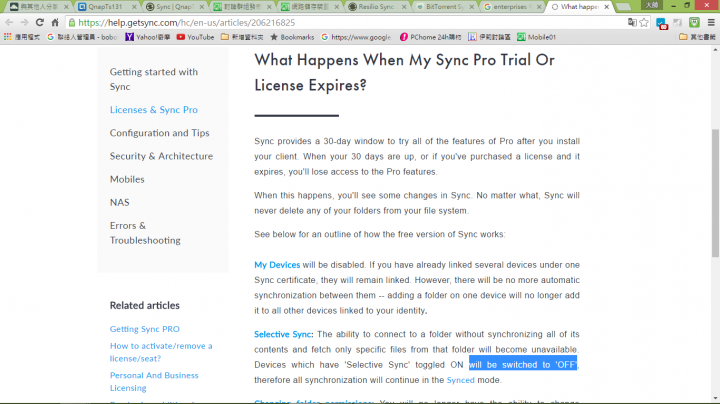Open How to activate/remove a license/seat article

point(161,352)
